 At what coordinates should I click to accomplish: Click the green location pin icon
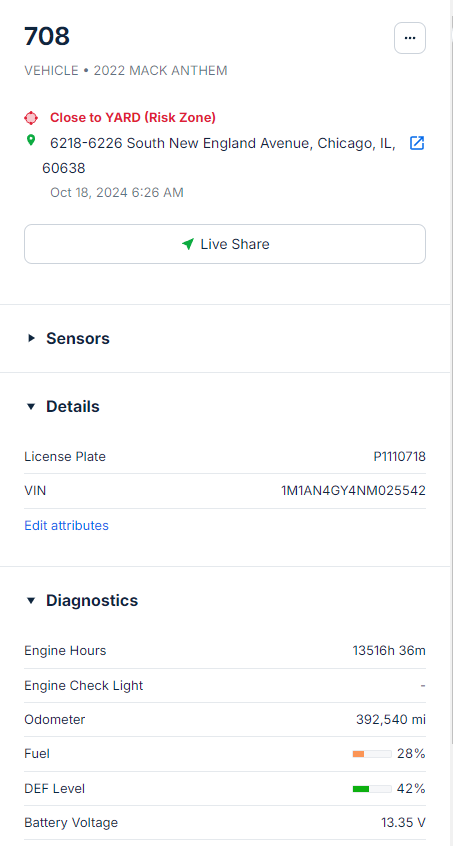(x=31, y=140)
